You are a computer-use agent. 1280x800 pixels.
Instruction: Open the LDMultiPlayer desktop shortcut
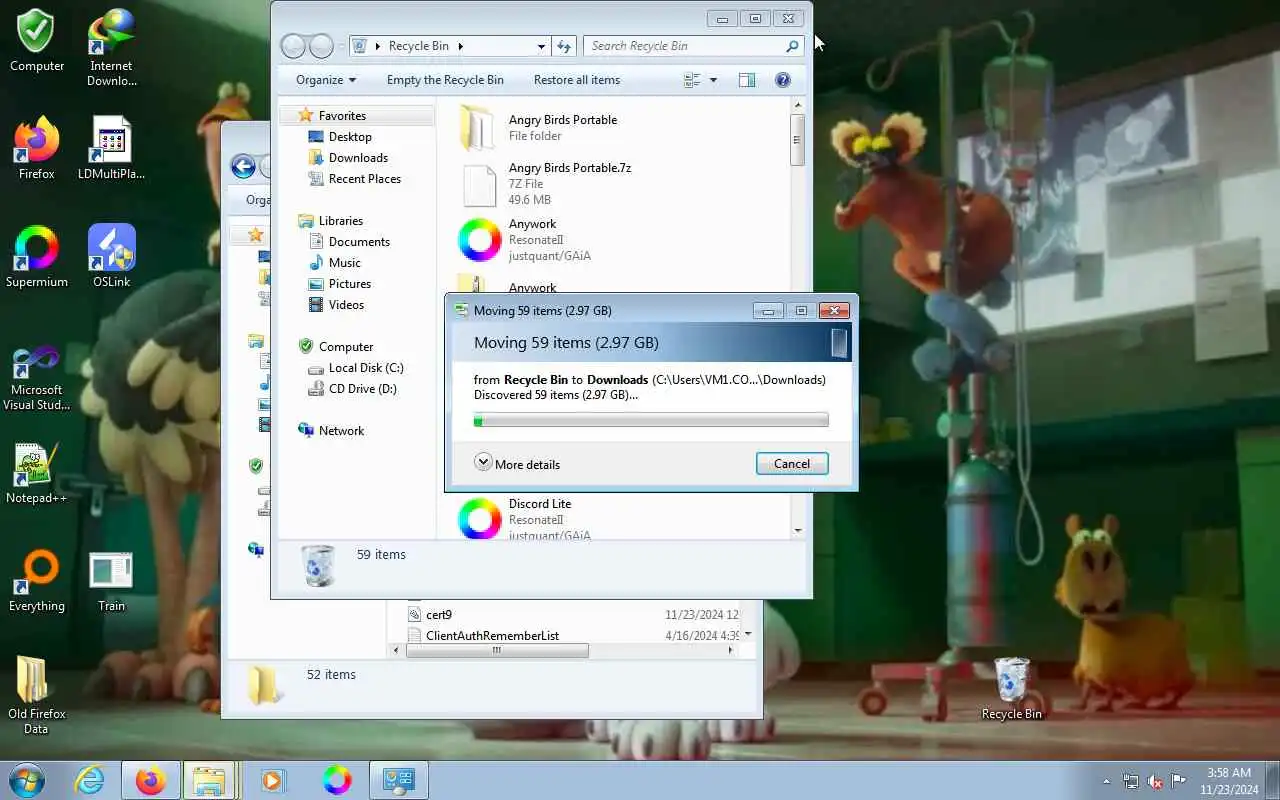[111, 148]
